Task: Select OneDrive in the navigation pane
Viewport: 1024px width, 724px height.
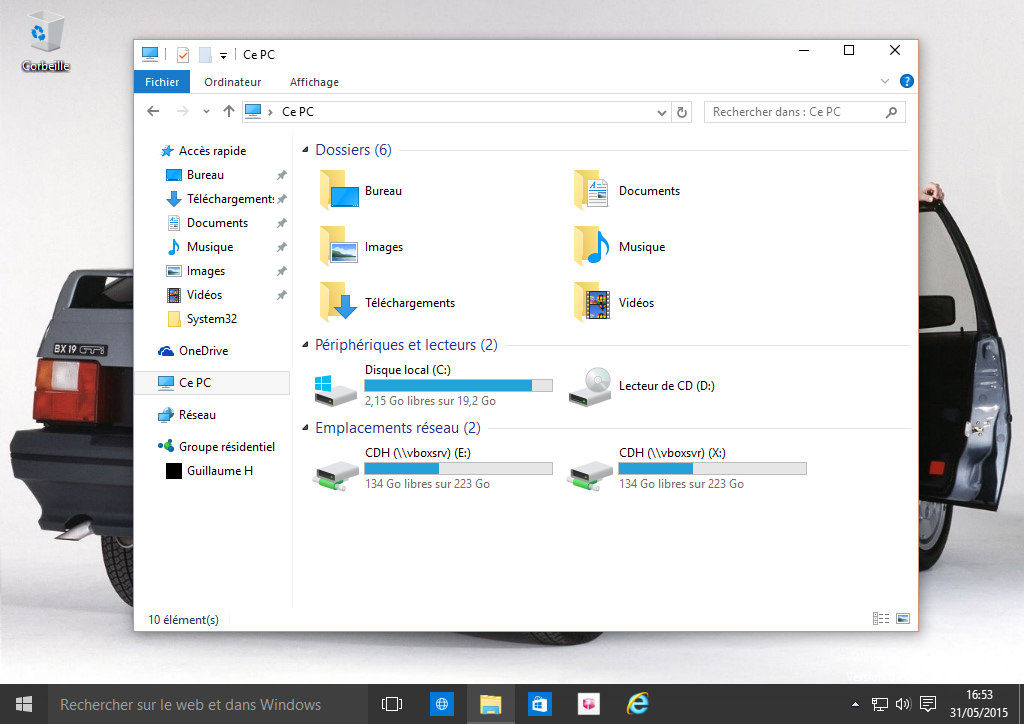Action: pyautogui.click(x=193, y=351)
